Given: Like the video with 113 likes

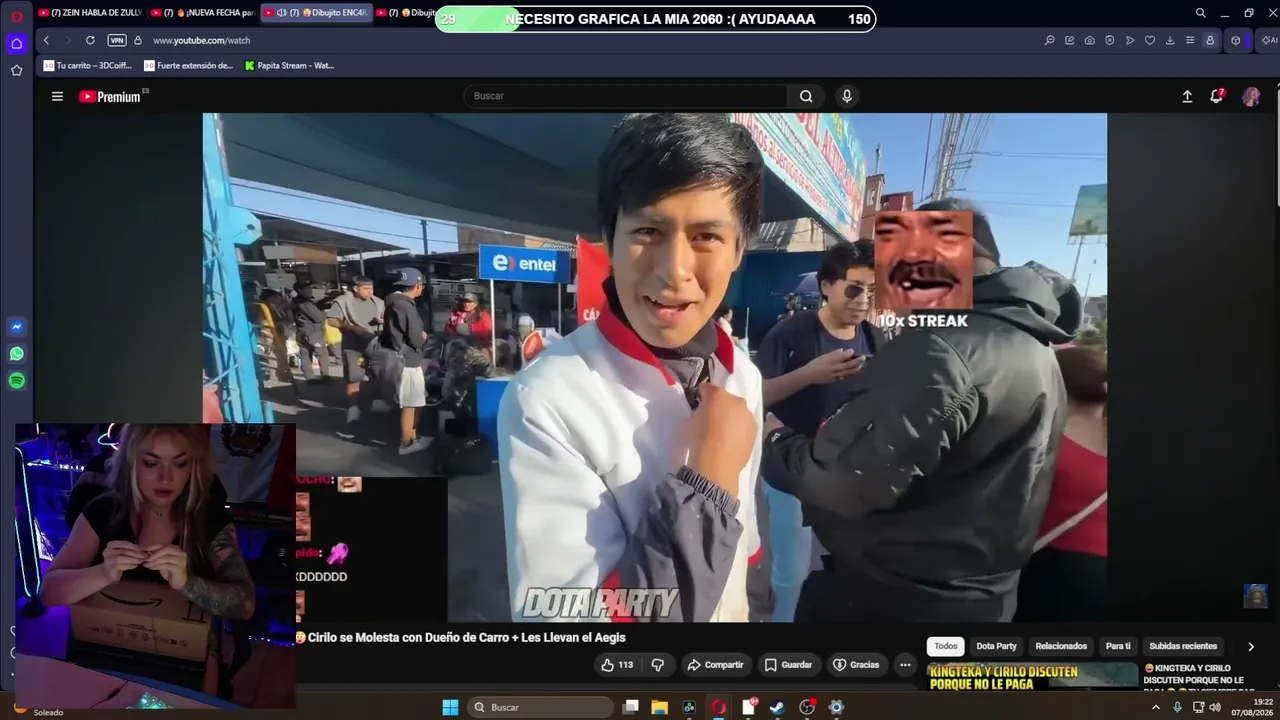Looking at the screenshot, I should pos(616,665).
